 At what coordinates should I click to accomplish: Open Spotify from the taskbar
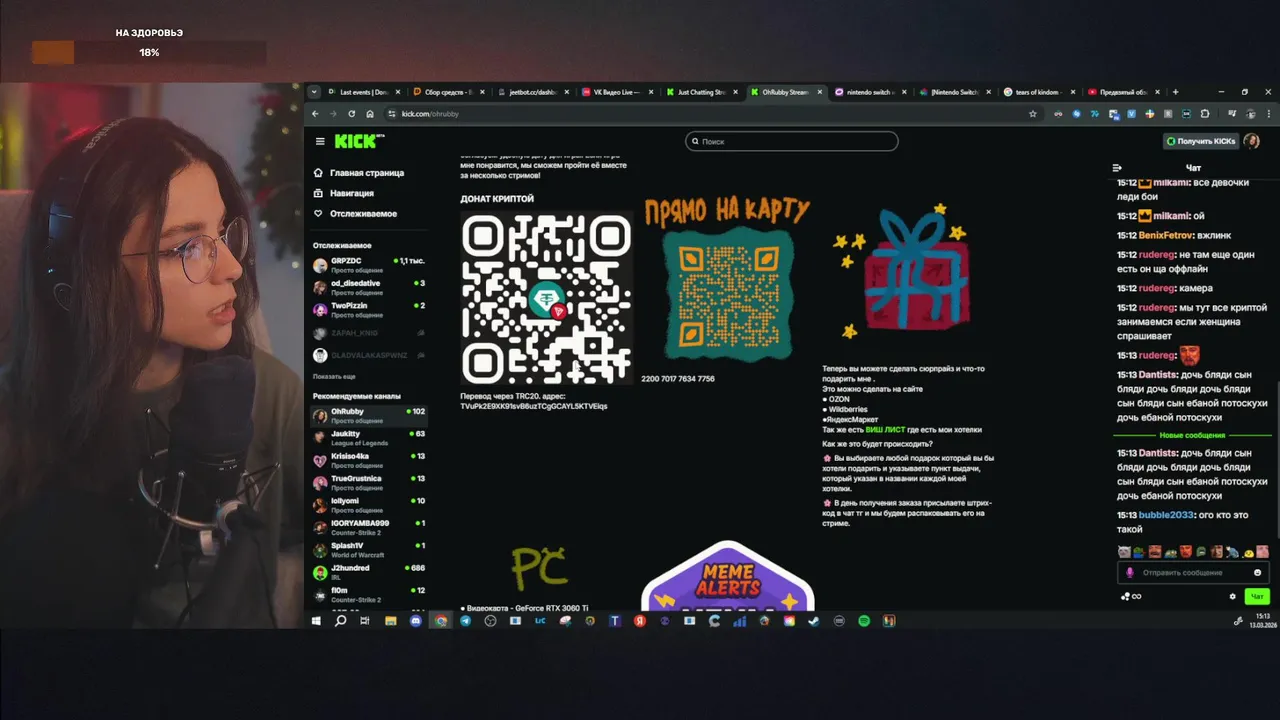[864, 621]
